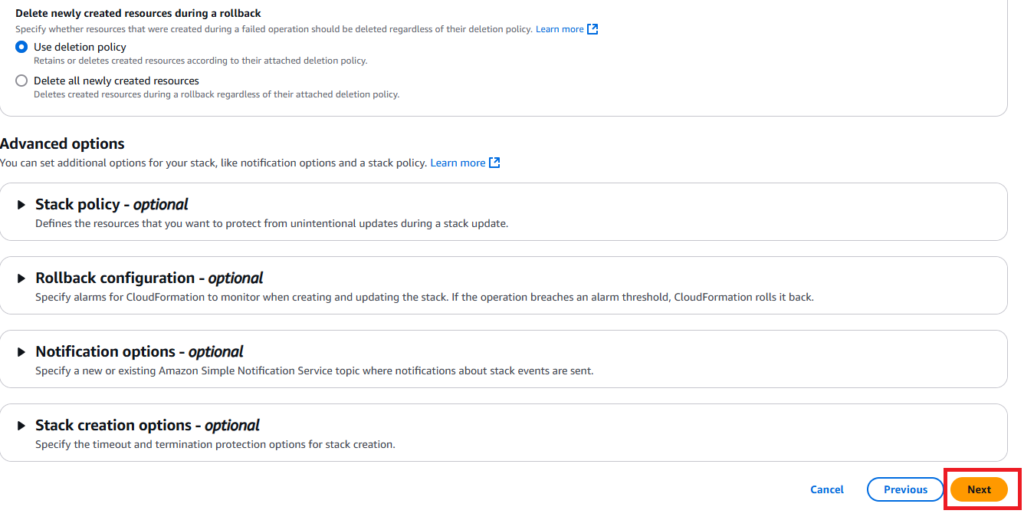
Task: Open the Learn more link under Advanced options
Action: [x=457, y=163]
